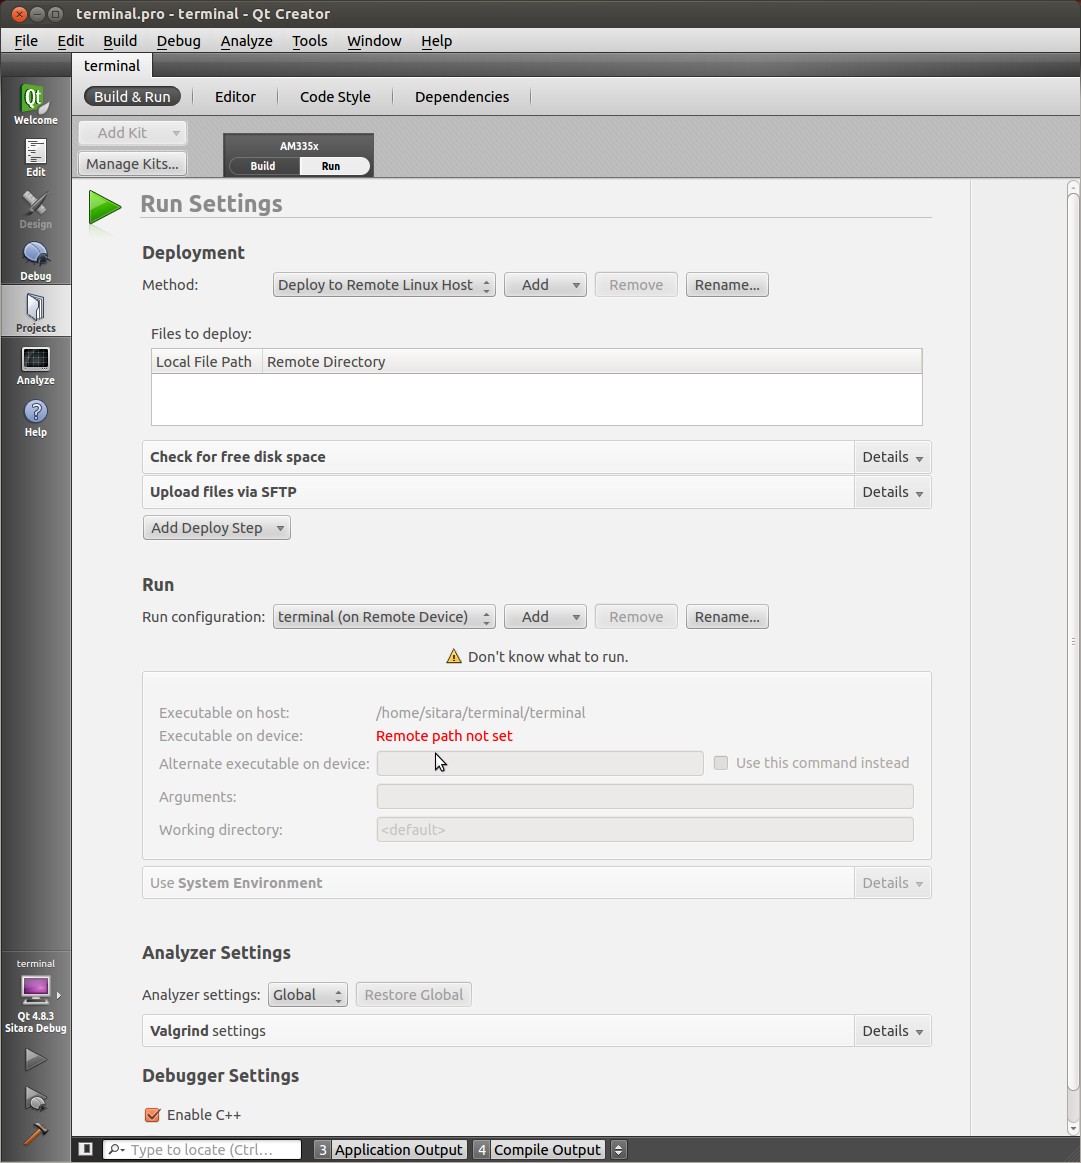
Task: Open the Tools menu
Action: [x=309, y=41]
